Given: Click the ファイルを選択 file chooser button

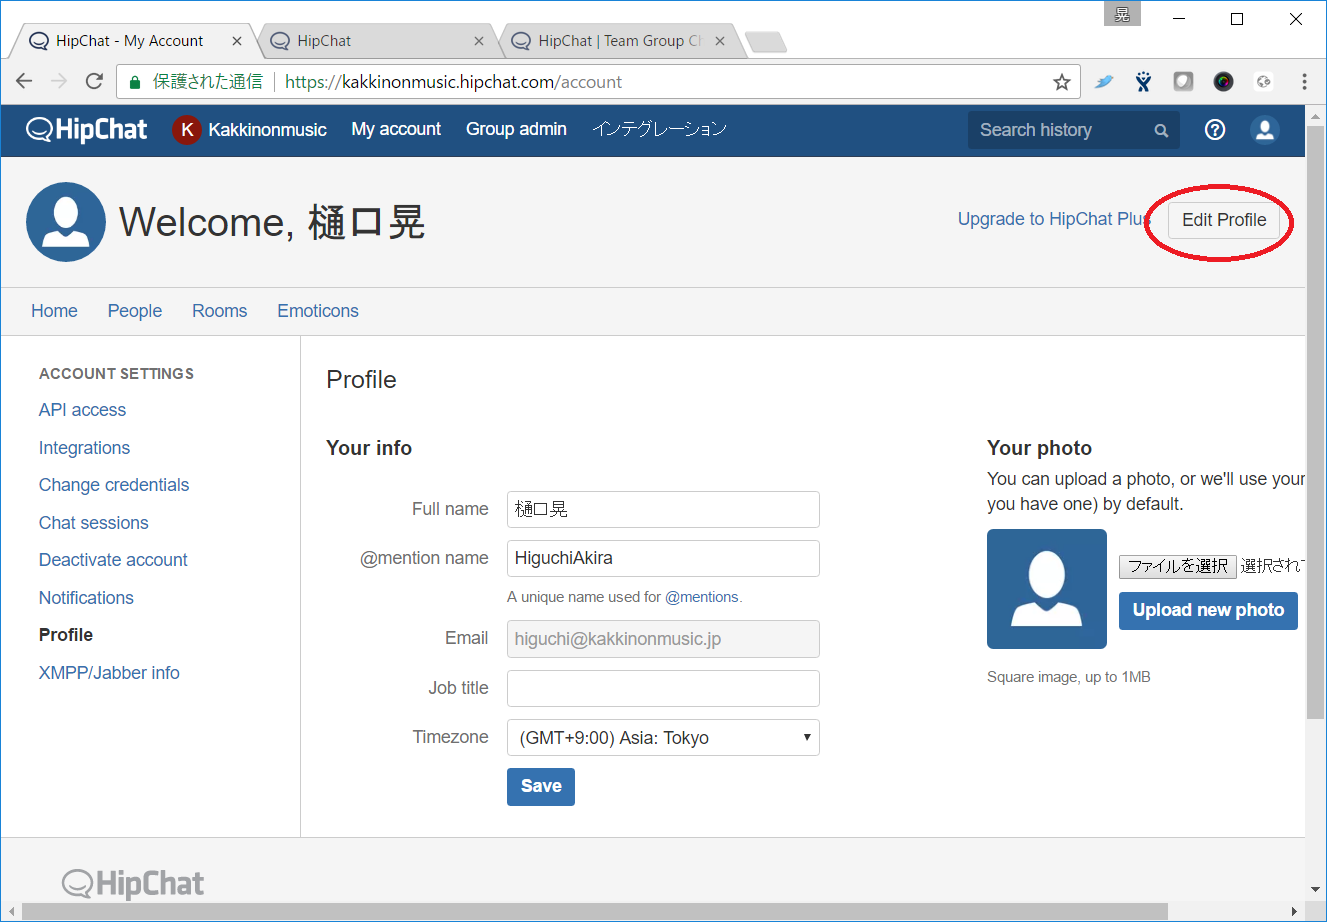Looking at the screenshot, I should click(1178, 566).
